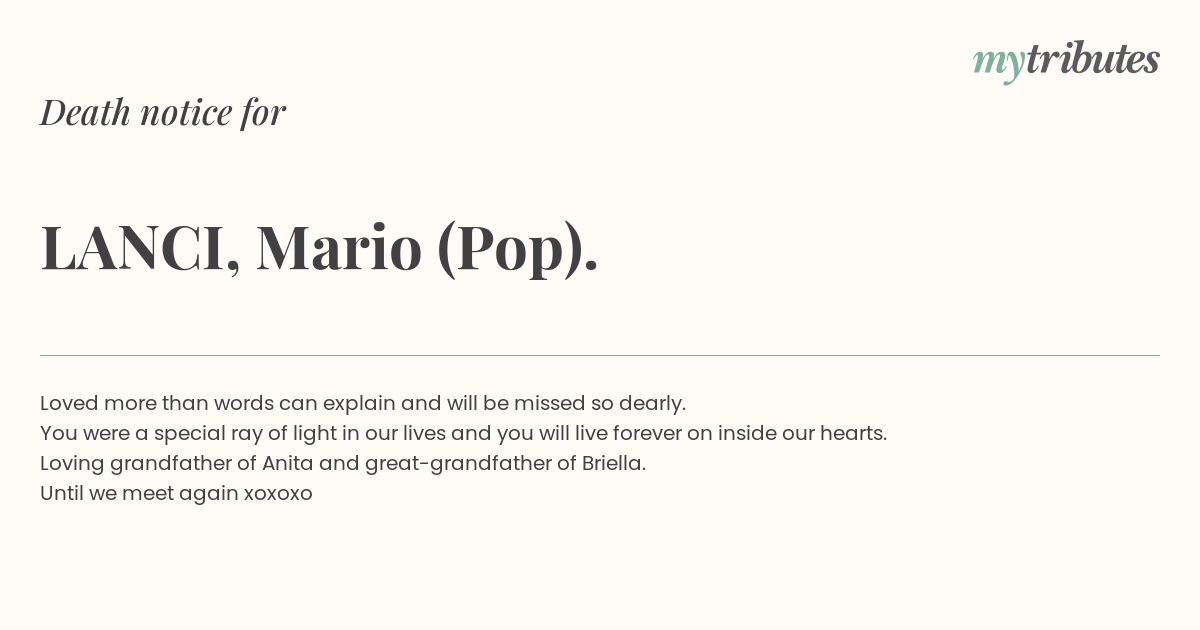Image resolution: width=1200 pixels, height=630 pixels.
Task: Click the line "Until we meet again"
Action: [176, 494]
